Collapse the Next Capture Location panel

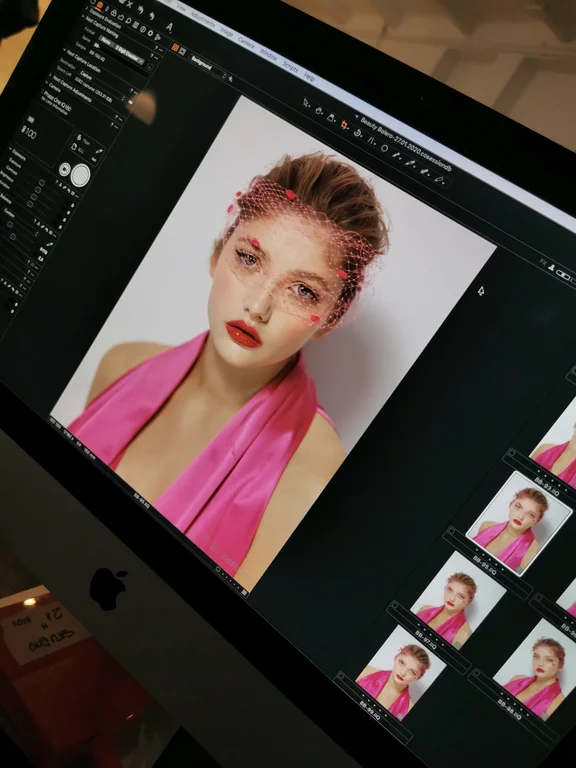[65, 49]
